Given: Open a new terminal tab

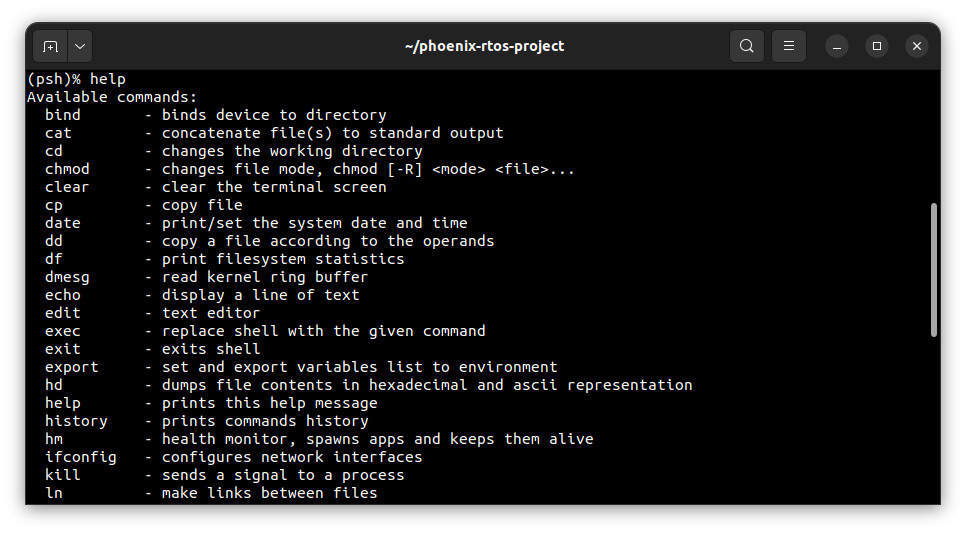Looking at the screenshot, I should click(50, 46).
